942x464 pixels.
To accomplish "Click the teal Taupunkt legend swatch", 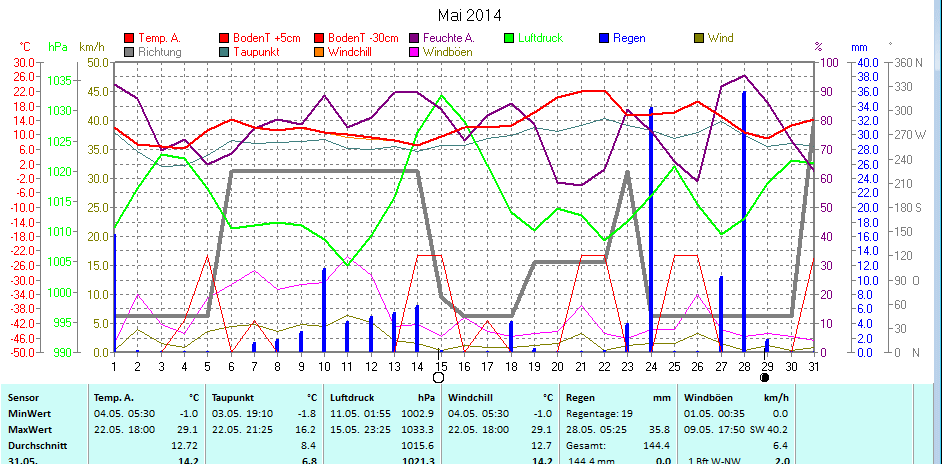I will pyautogui.click(x=225, y=52).
